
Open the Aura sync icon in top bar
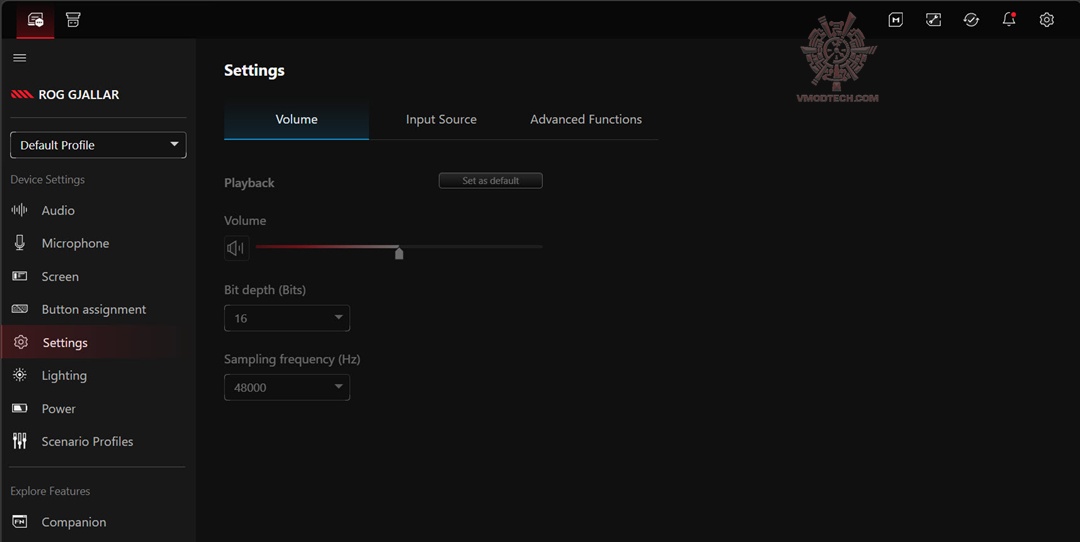(x=933, y=20)
